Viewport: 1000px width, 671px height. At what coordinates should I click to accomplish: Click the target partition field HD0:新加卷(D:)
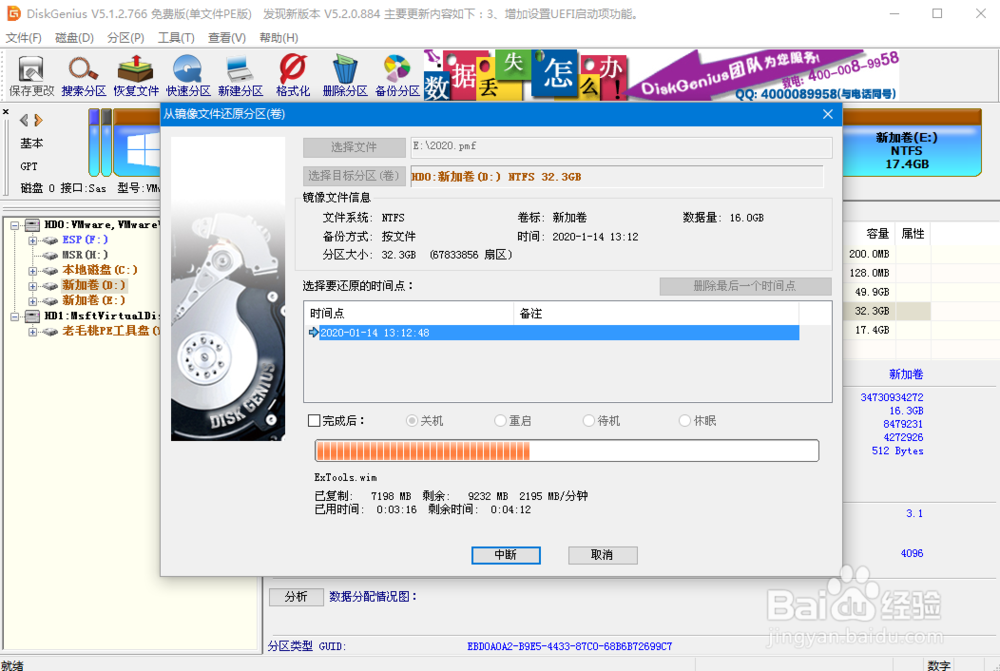(616, 177)
